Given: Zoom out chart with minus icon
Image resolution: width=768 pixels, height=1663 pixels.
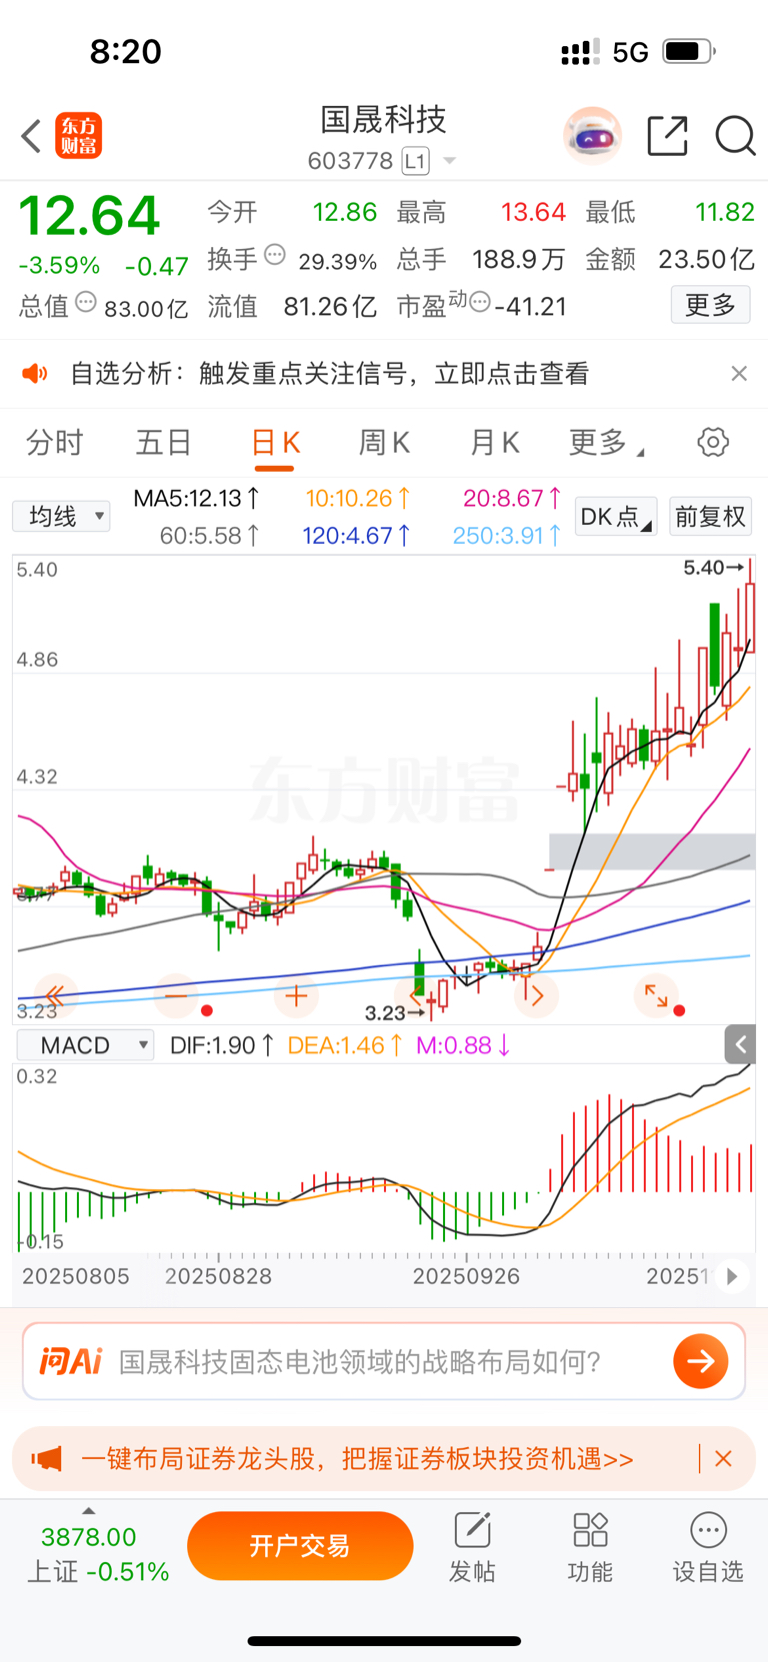Looking at the screenshot, I should click(x=176, y=996).
